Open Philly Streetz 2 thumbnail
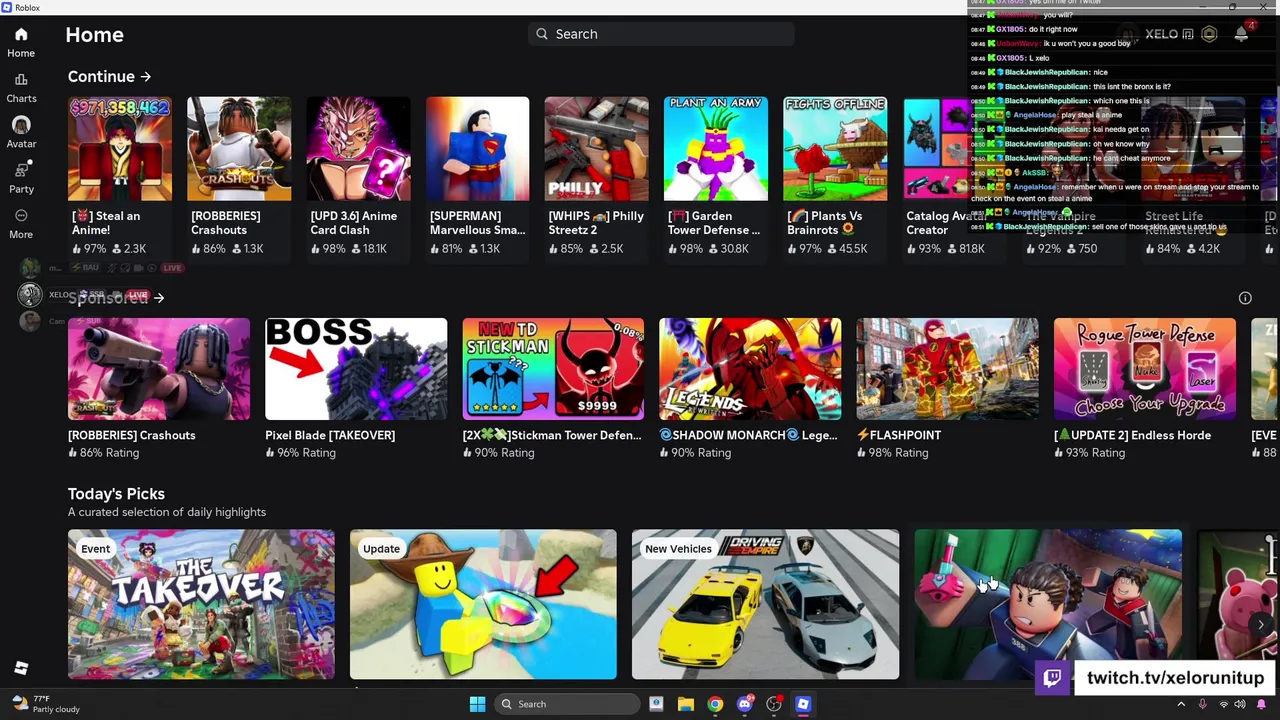This screenshot has height=720, width=1280. pos(597,148)
